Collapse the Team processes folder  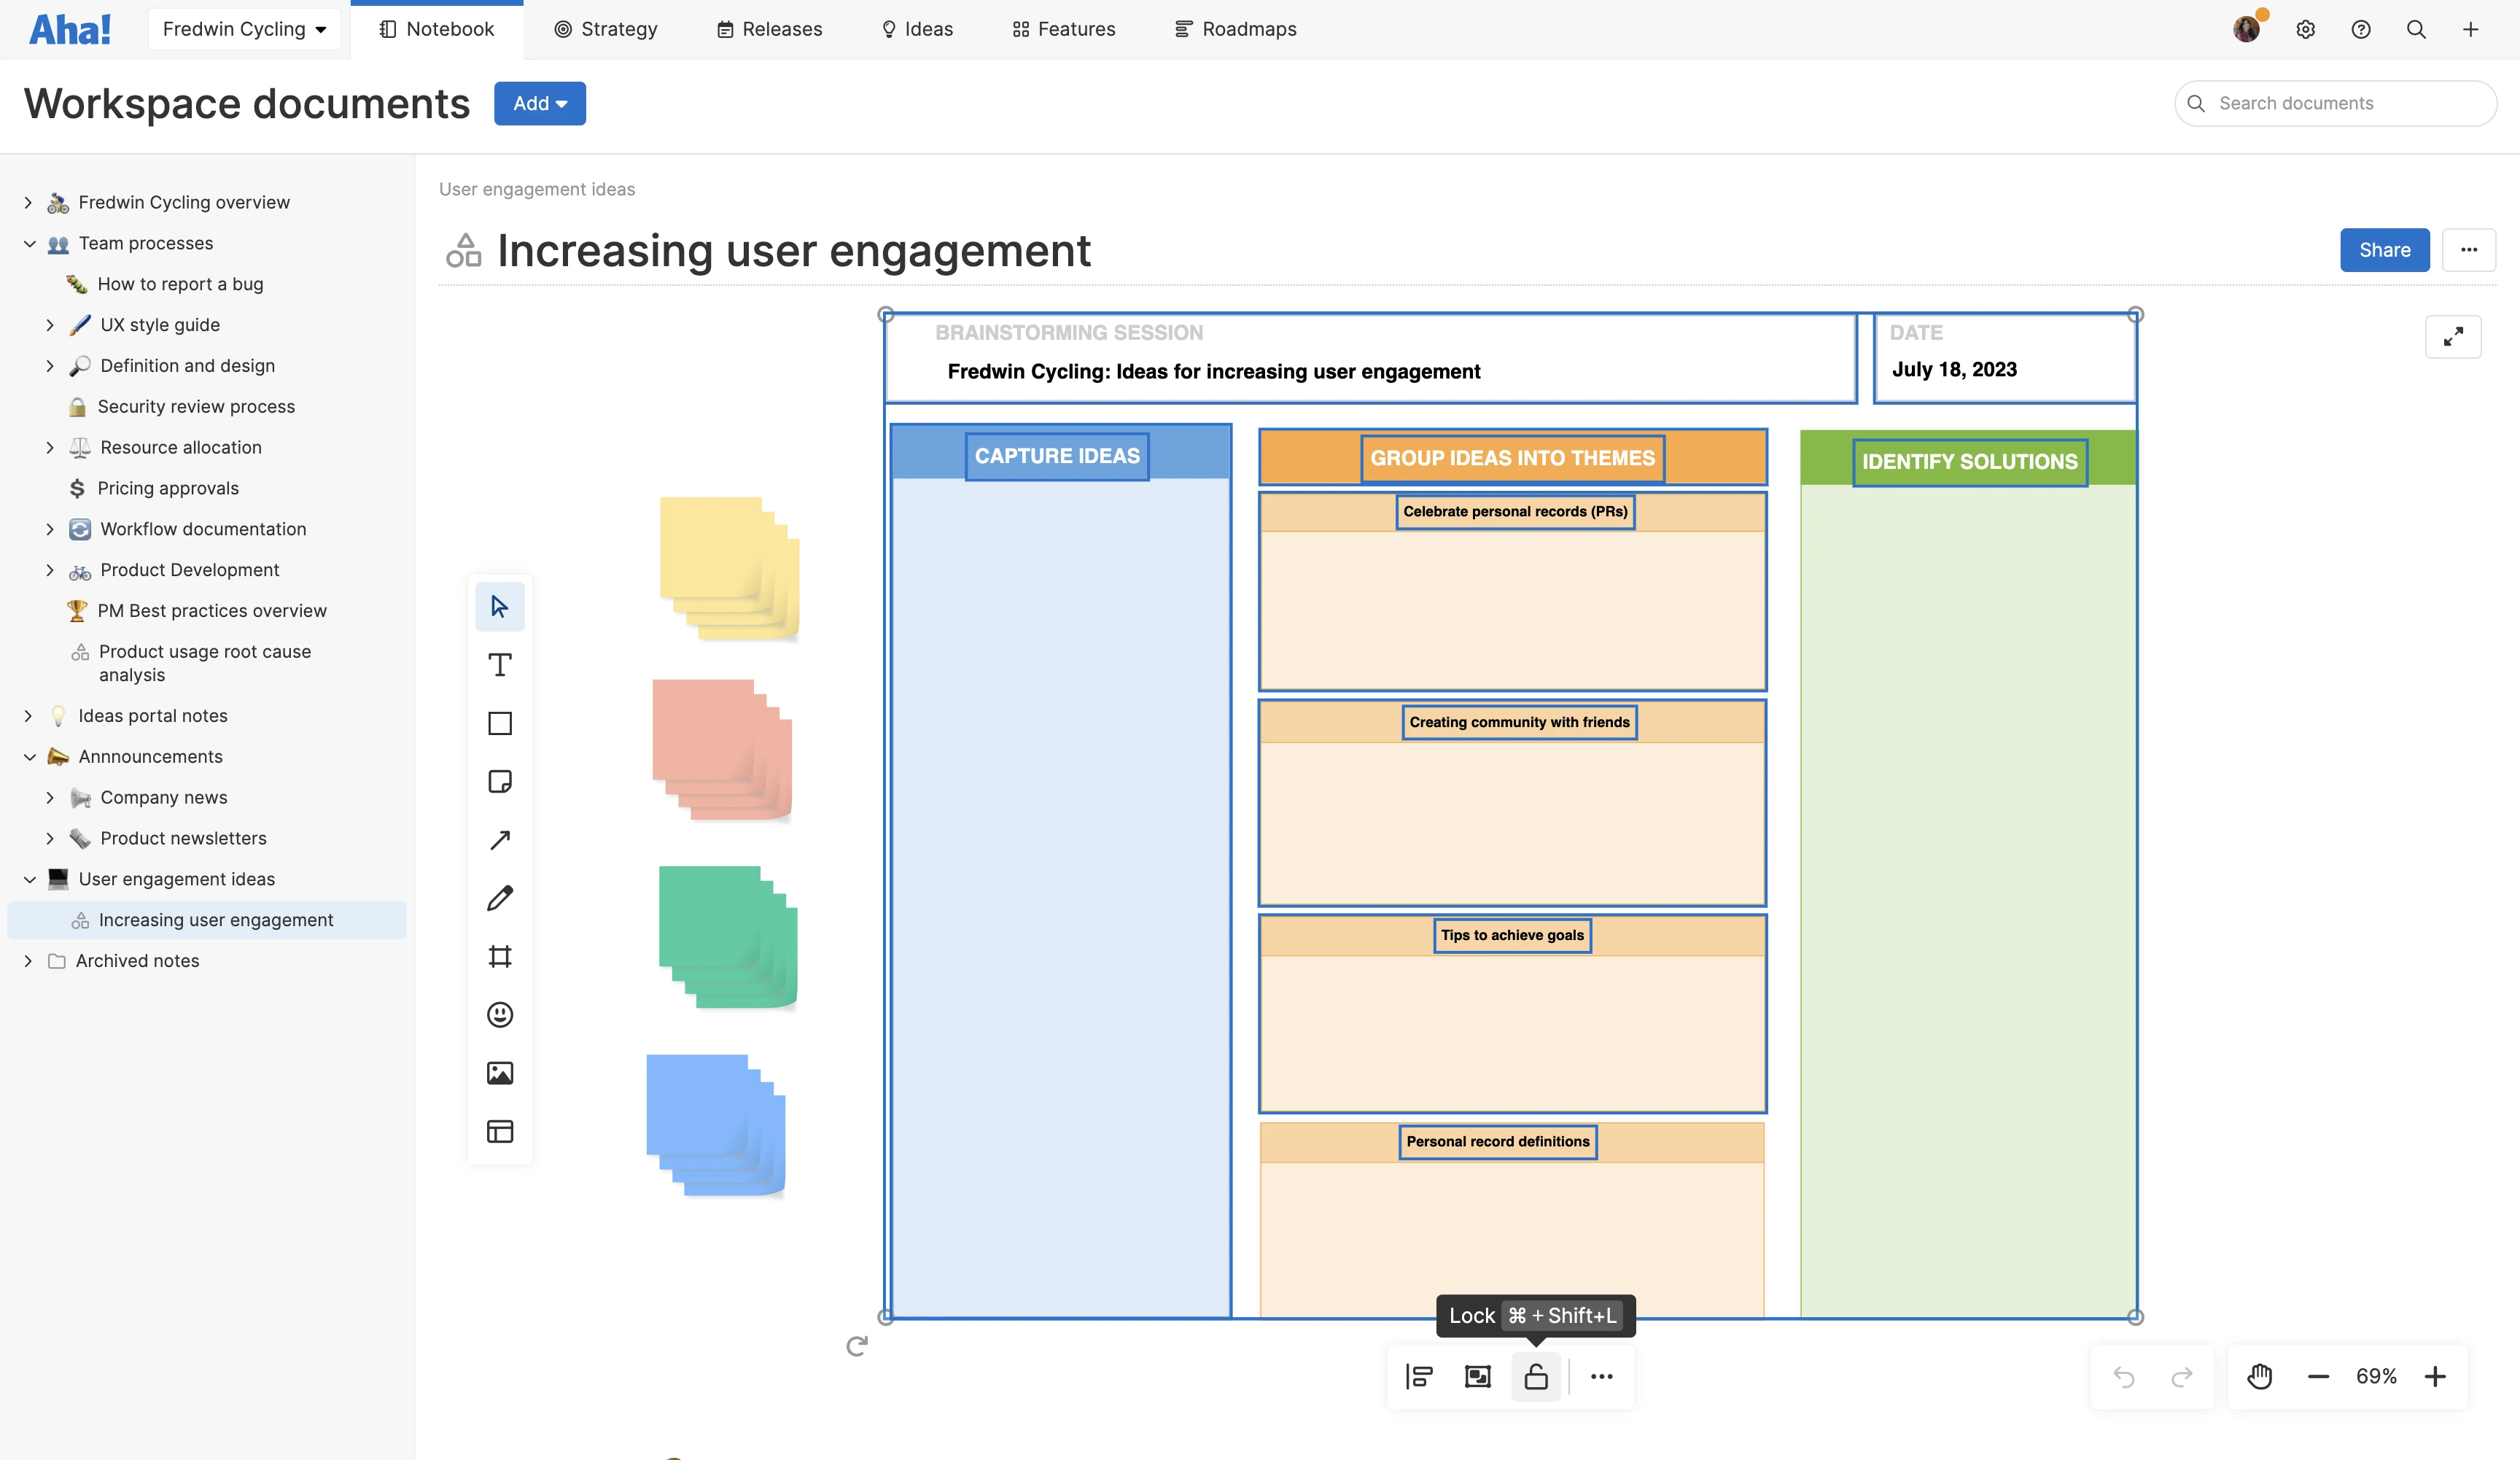(29, 243)
